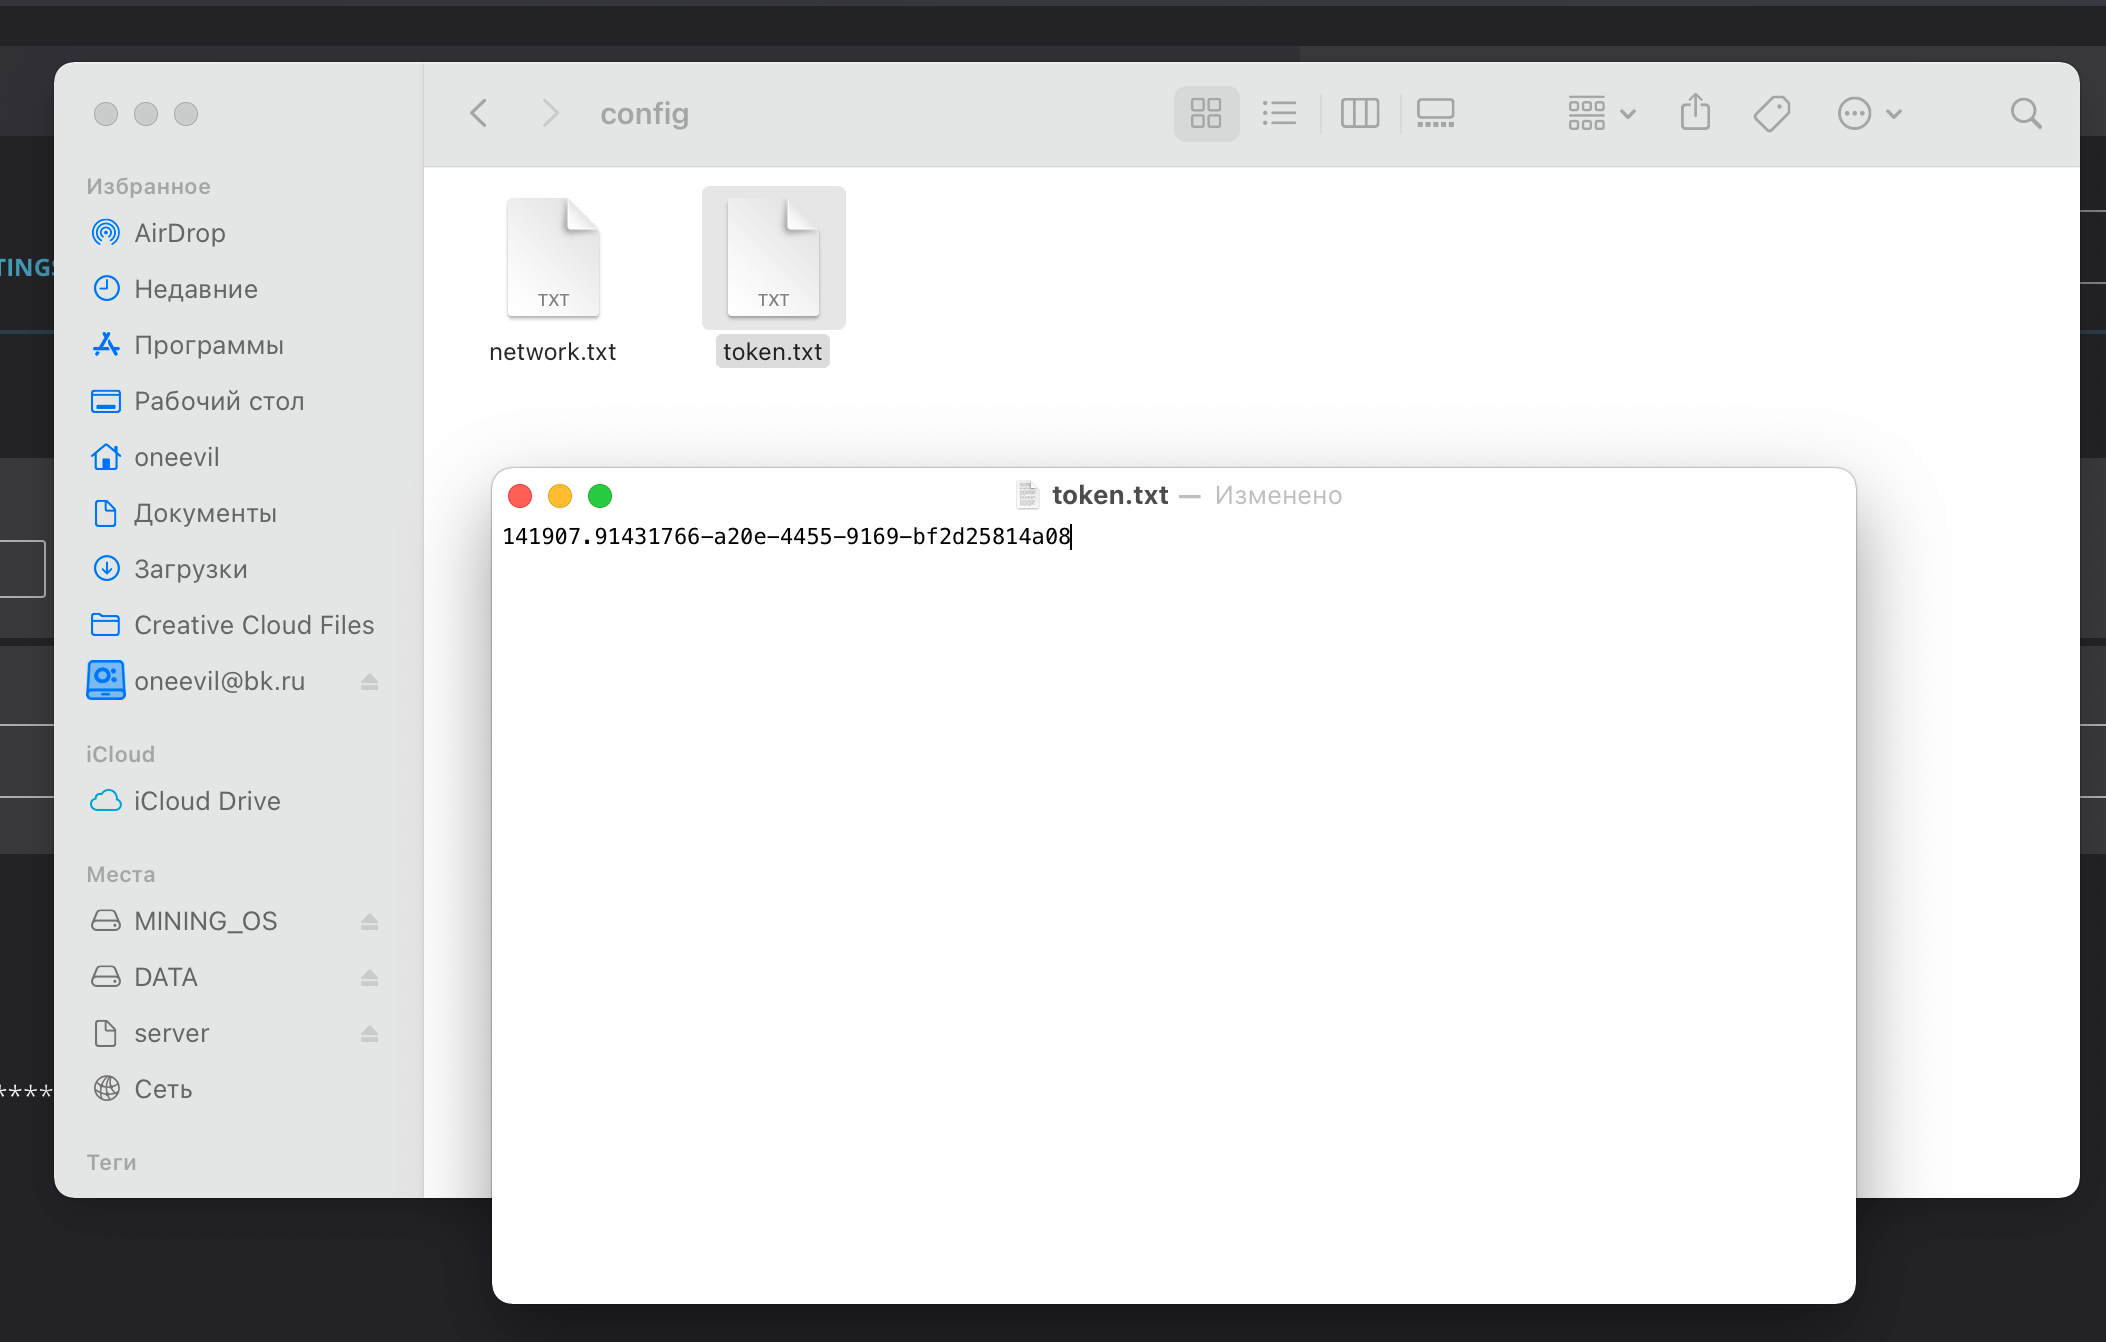Open AirDrop in sidebar

pyautogui.click(x=180, y=233)
